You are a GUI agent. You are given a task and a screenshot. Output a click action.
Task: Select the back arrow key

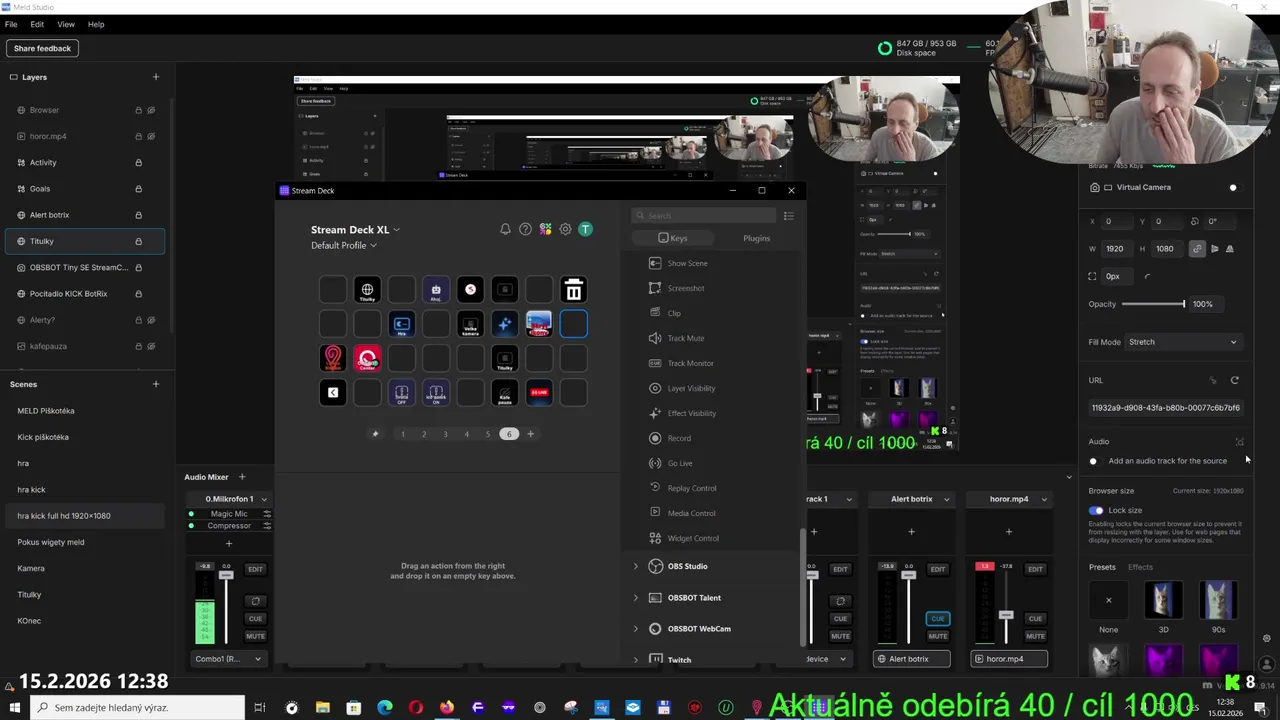[x=333, y=393]
